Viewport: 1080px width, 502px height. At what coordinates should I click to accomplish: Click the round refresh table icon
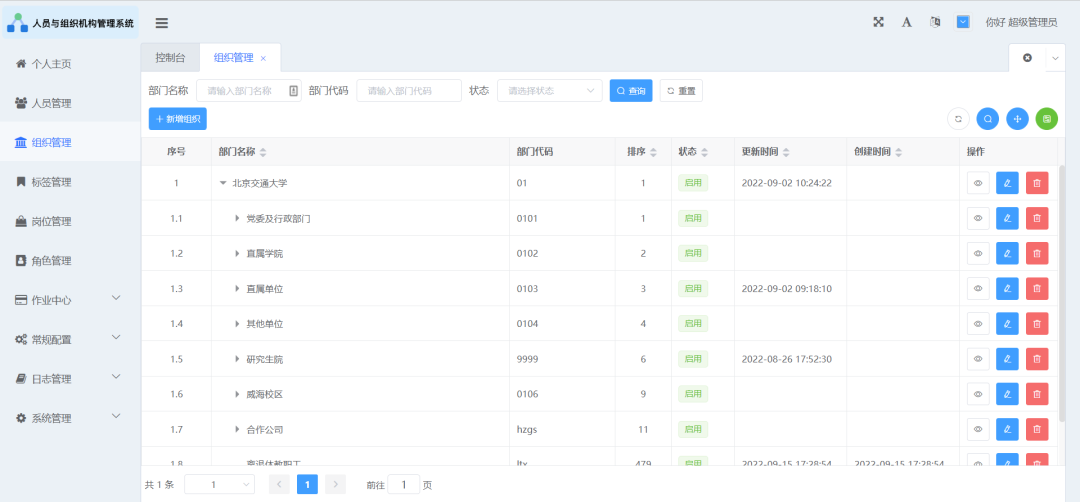pyautogui.click(x=958, y=118)
